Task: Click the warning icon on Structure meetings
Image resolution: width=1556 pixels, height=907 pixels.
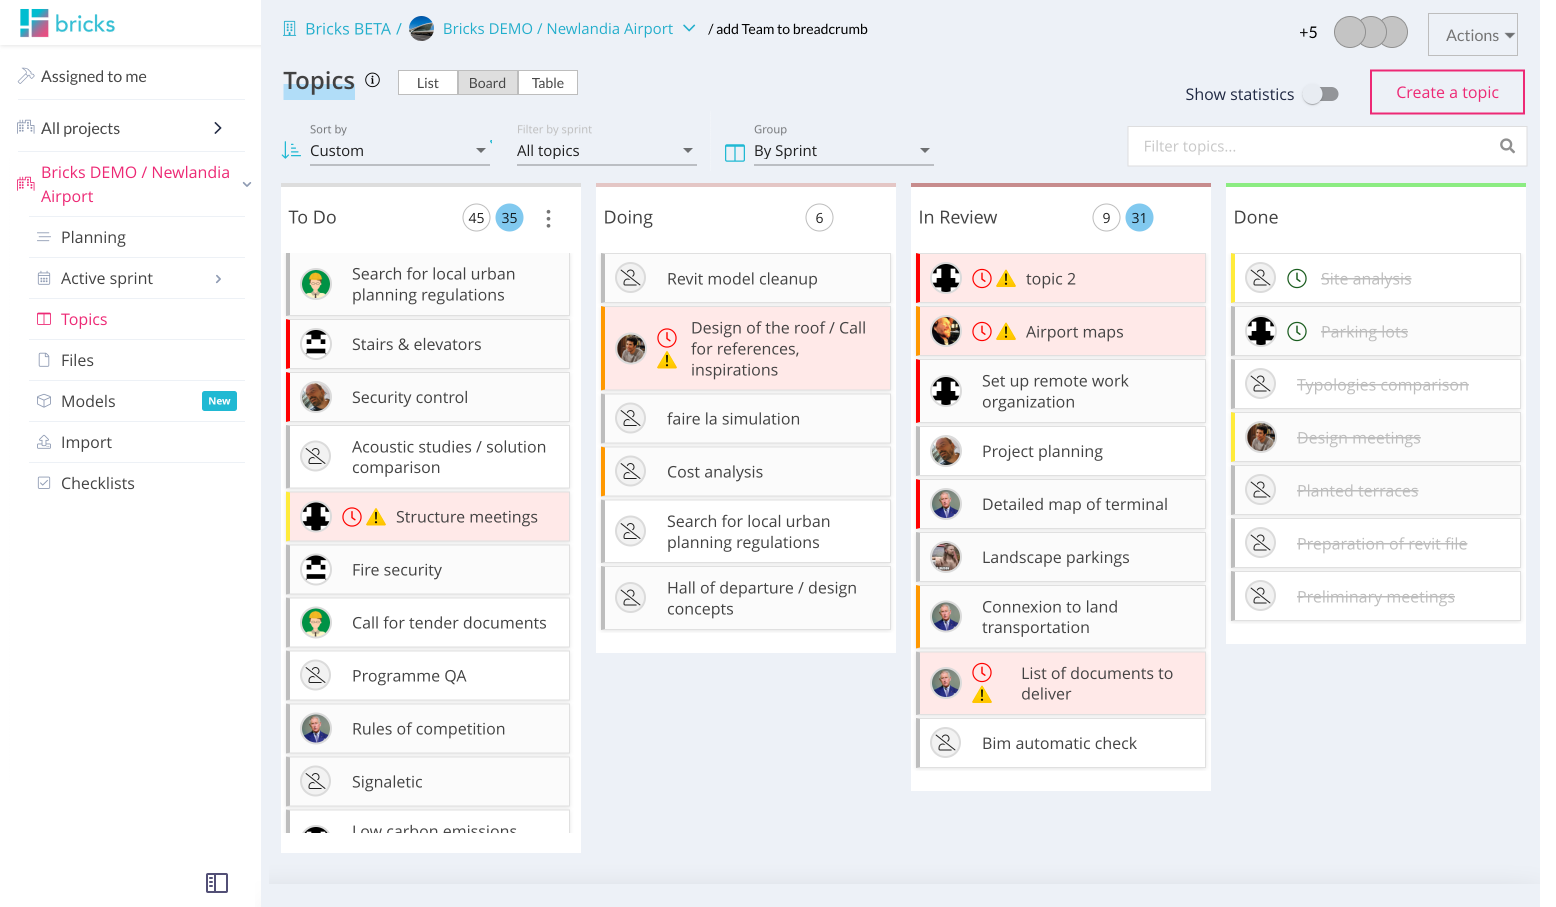Action: pyautogui.click(x=376, y=517)
